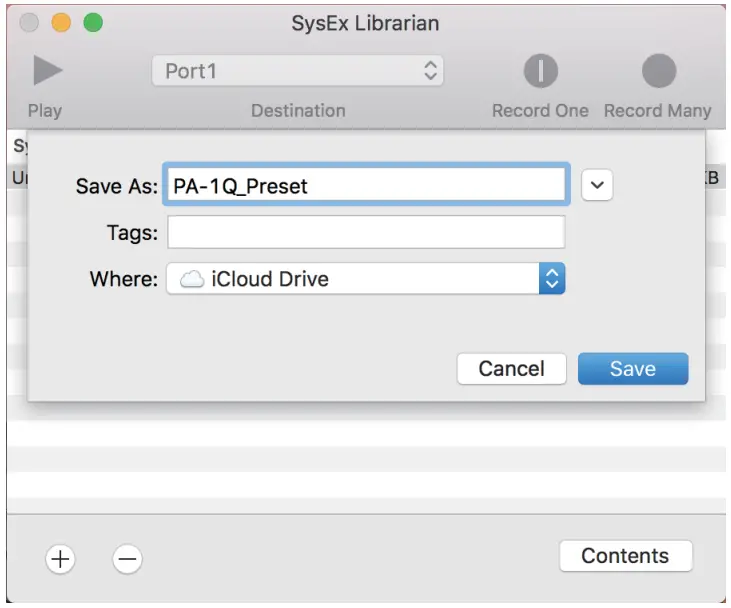Image resolution: width=731 pixels, height=608 pixels.
Task: Click the blue Save button
Action: point(632,369)
